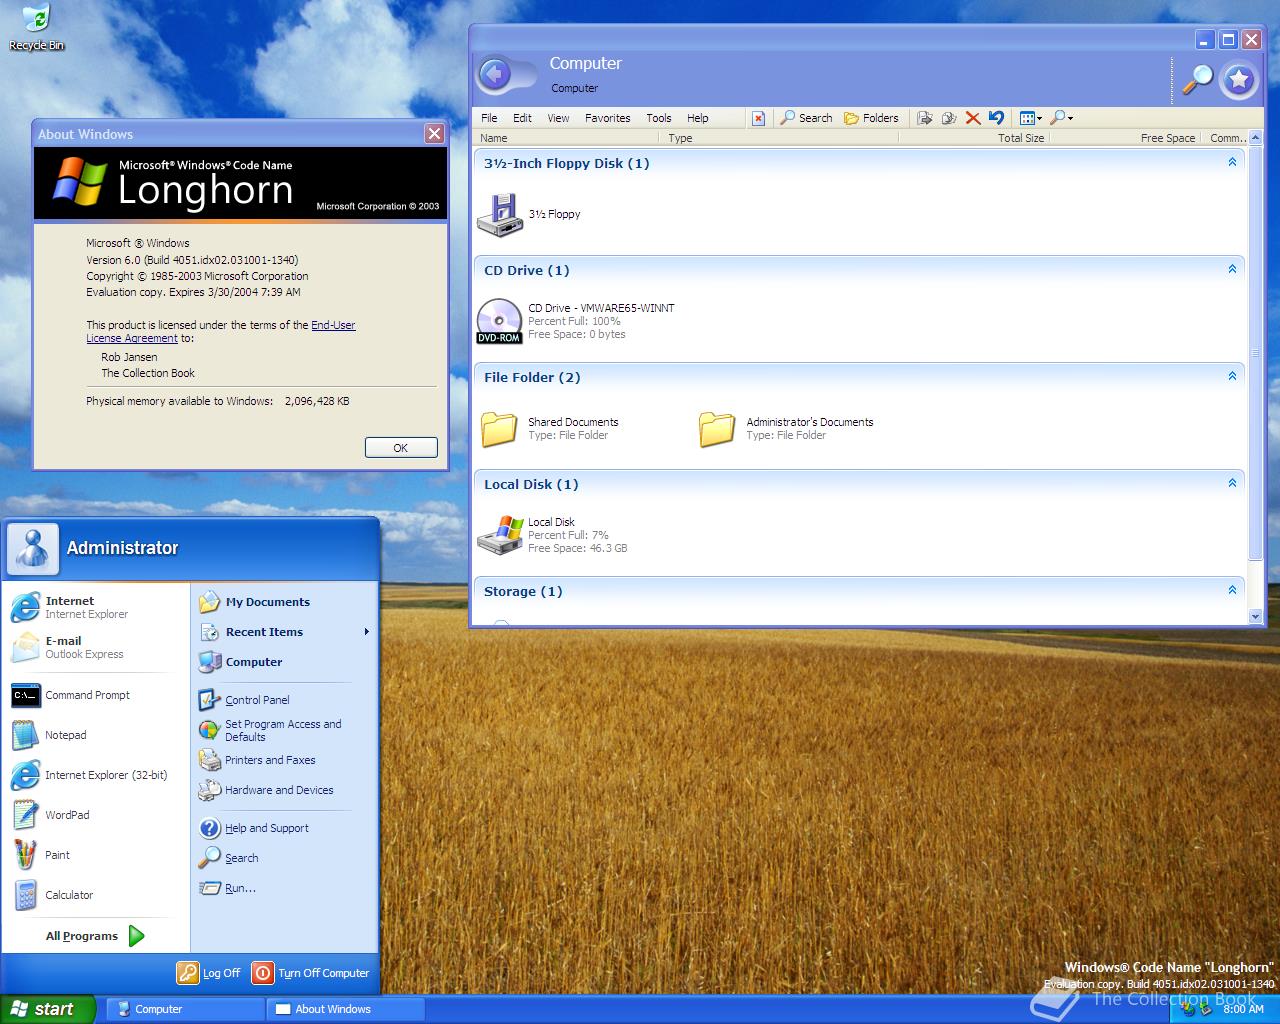Open the Views dropdown in the toolbar
This screenshot has height=1024, width=1280.
pyautogui.click(x=1030, y=118)
